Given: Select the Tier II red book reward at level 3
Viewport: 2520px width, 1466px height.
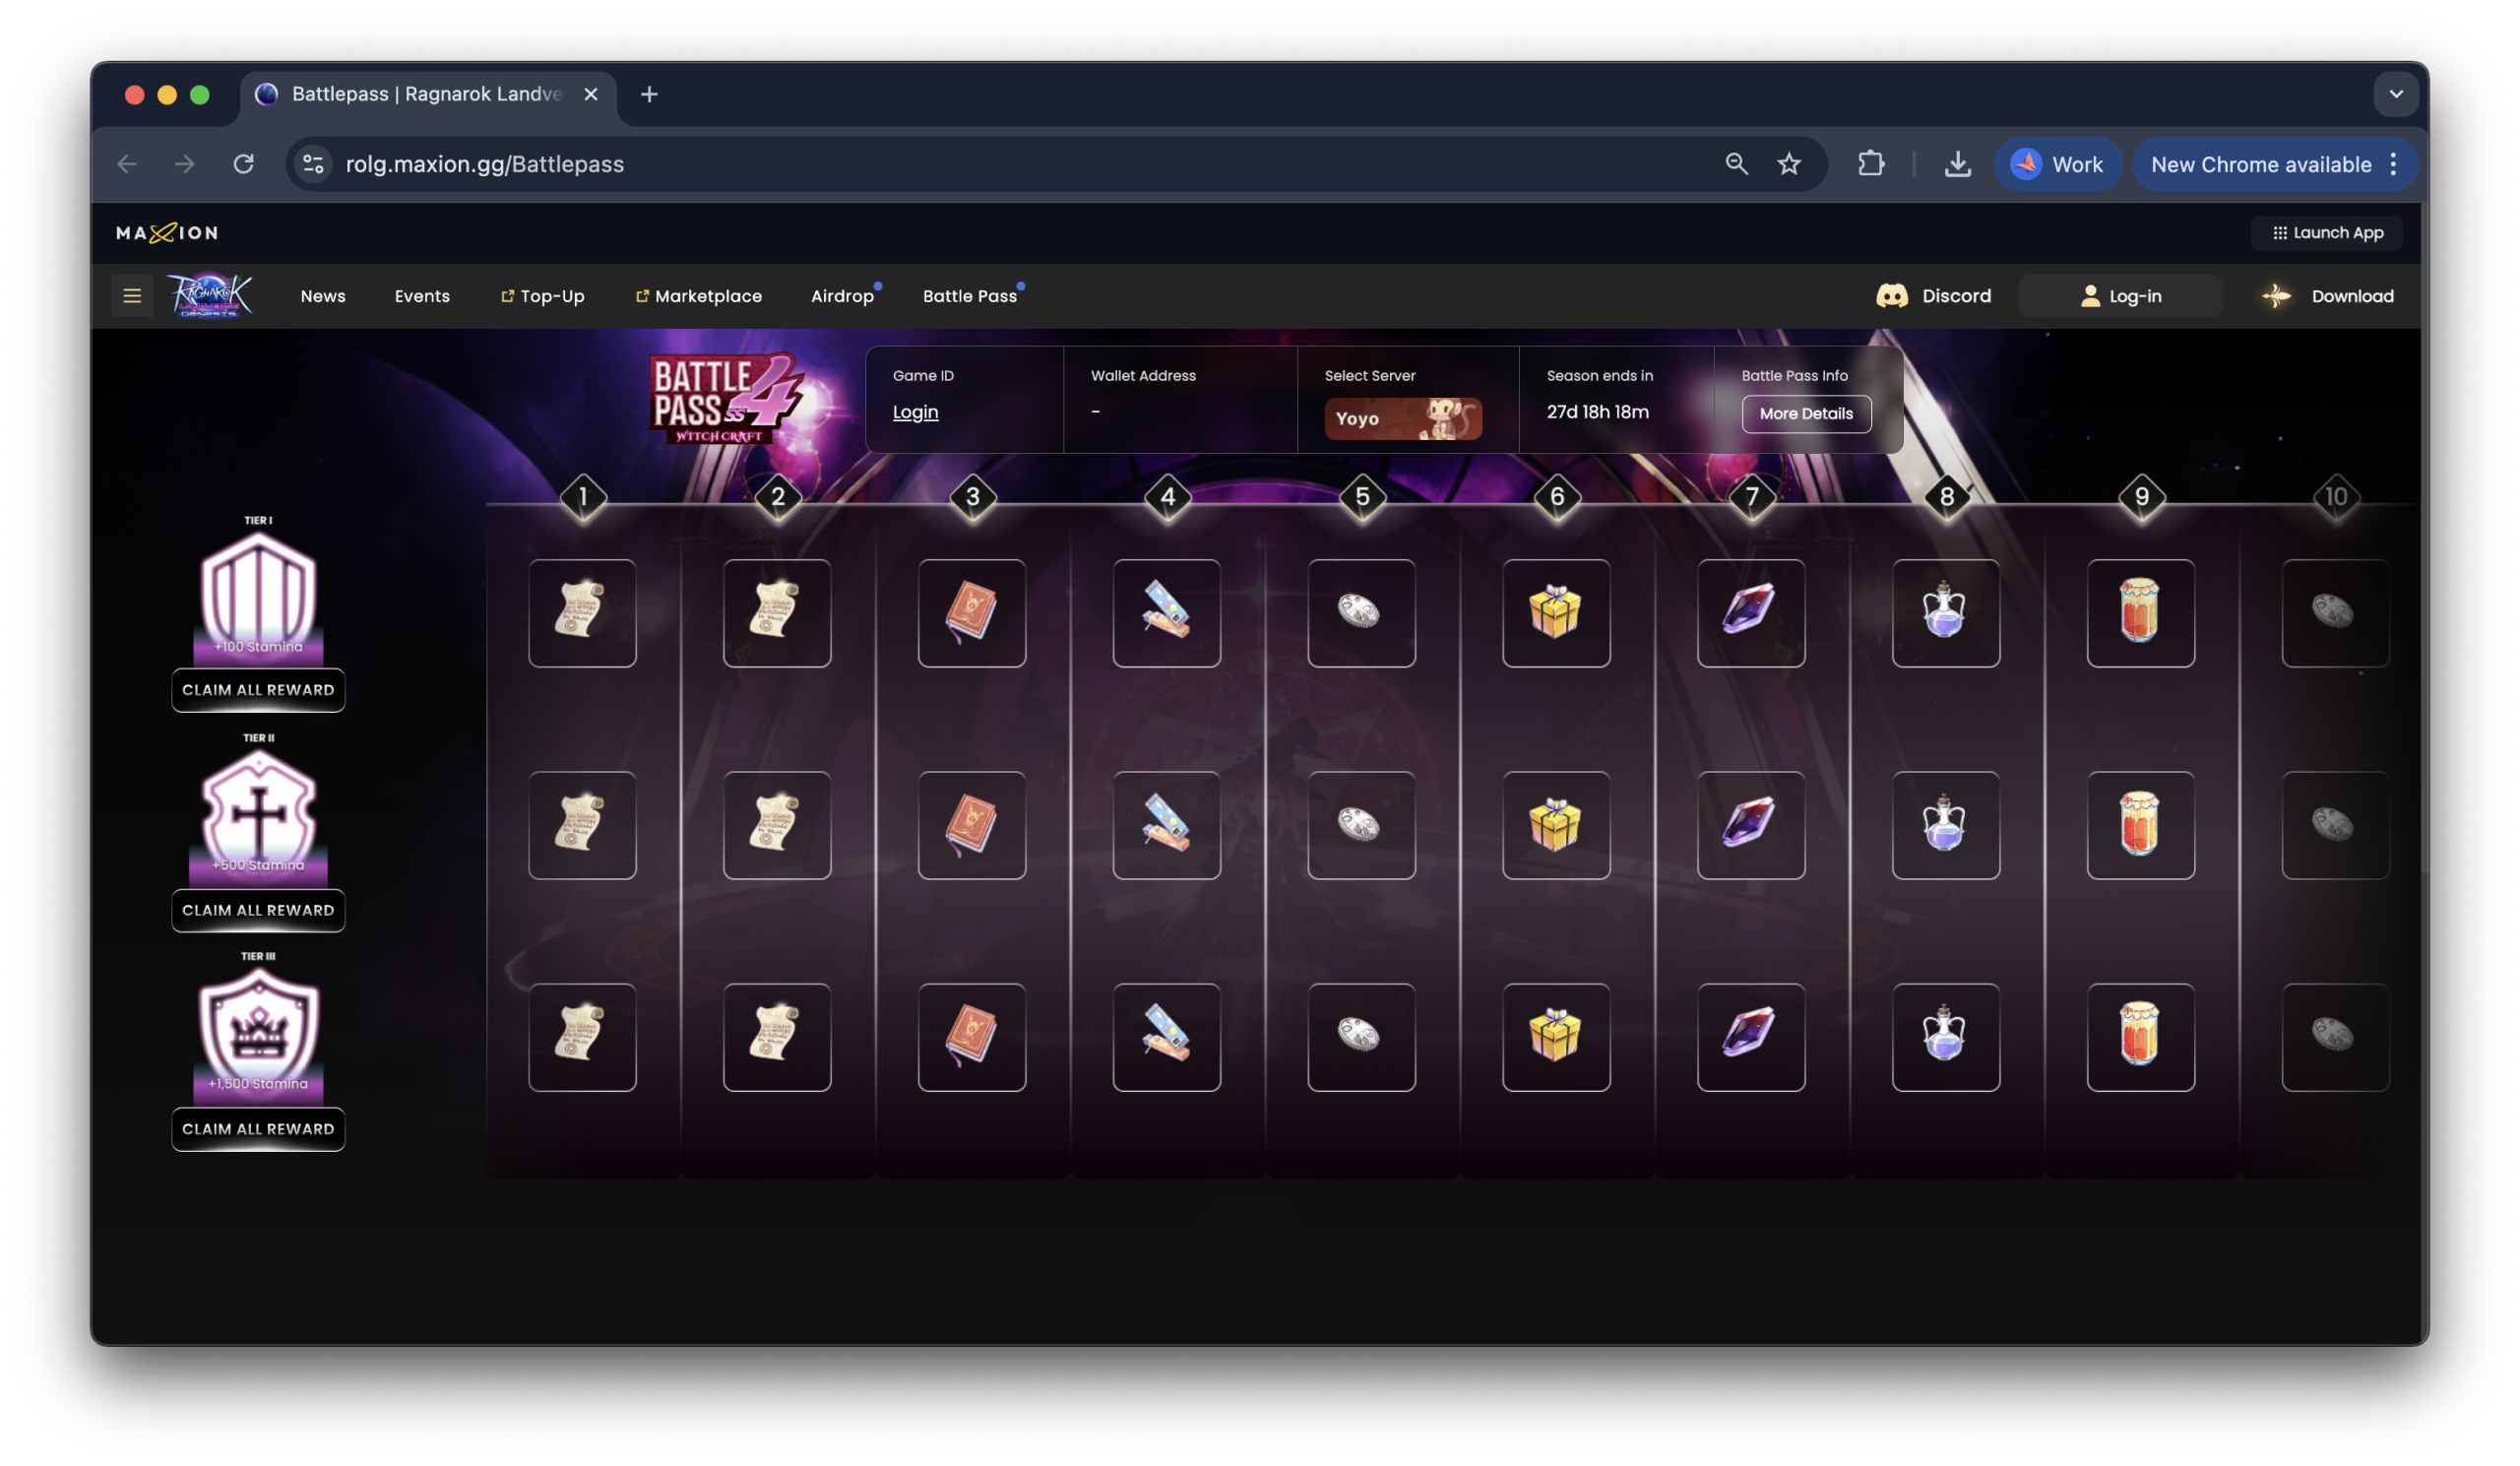Looking at the screenshot, I should [972, 825].
